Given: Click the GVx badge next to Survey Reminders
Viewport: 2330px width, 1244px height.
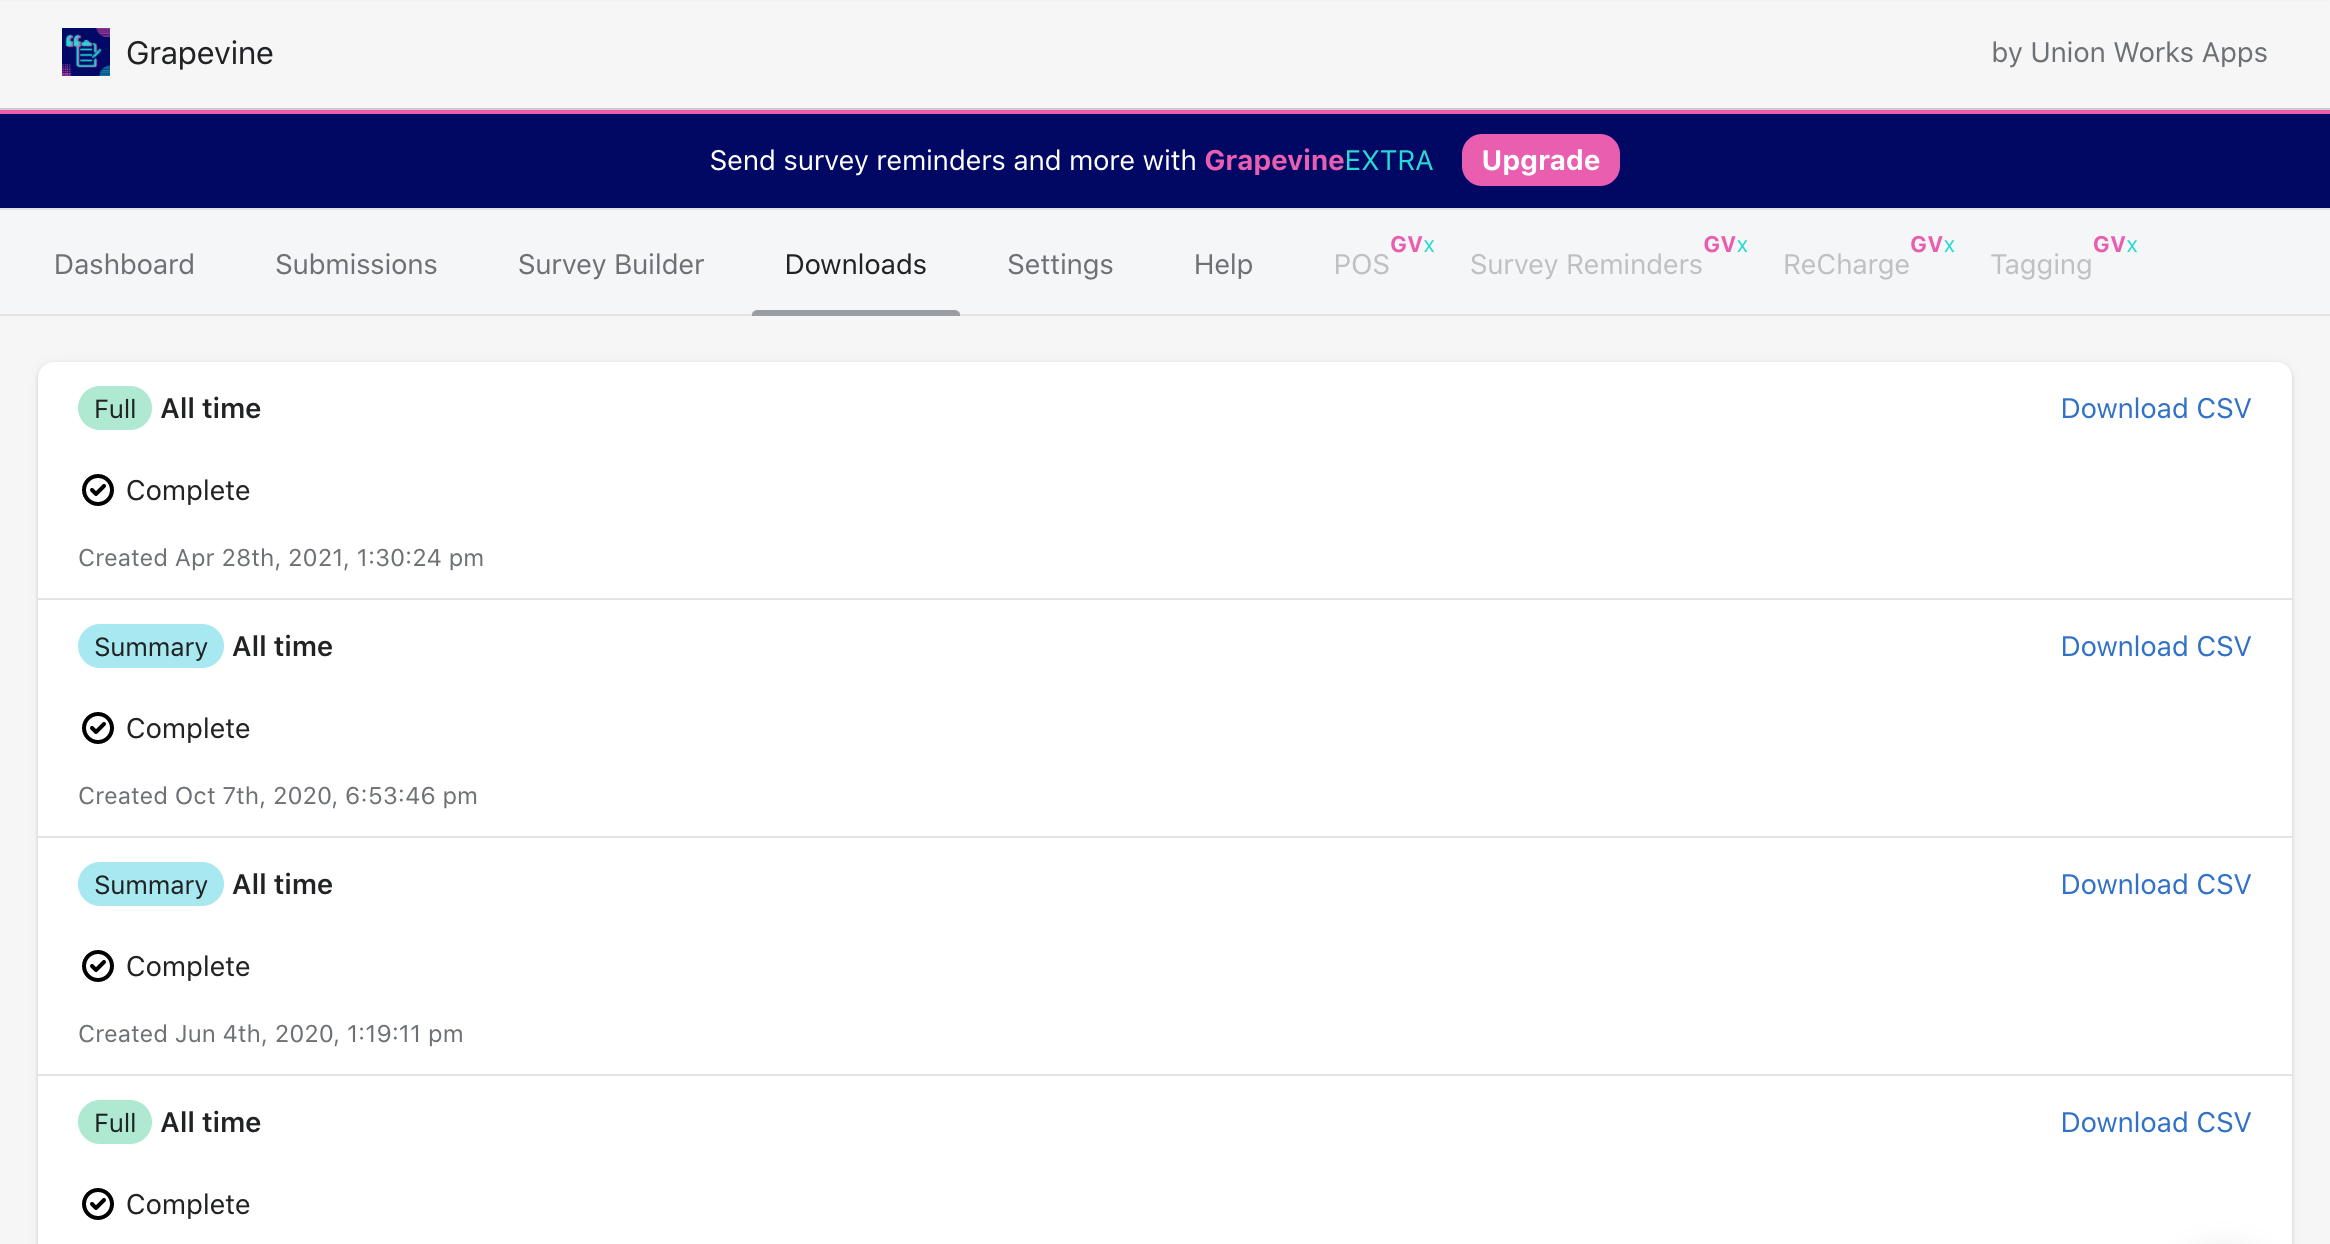Looking at the screenshot, I should click(x=1725, y=245).
